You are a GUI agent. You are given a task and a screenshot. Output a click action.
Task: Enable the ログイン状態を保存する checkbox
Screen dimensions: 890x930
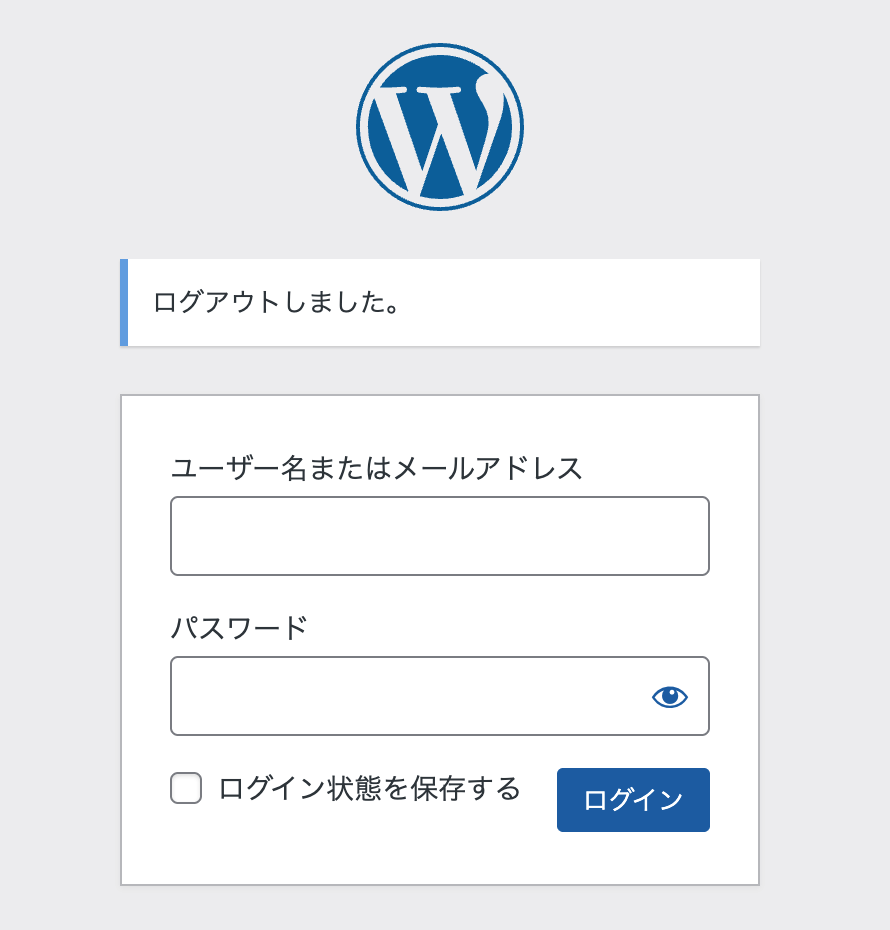tap(186, 788)
